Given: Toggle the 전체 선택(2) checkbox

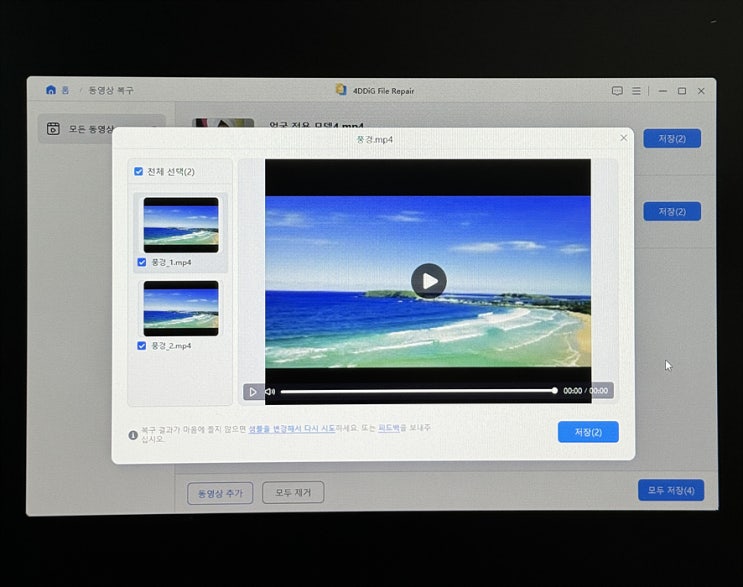Looking at the screenshot, I should tap(138, 172).
